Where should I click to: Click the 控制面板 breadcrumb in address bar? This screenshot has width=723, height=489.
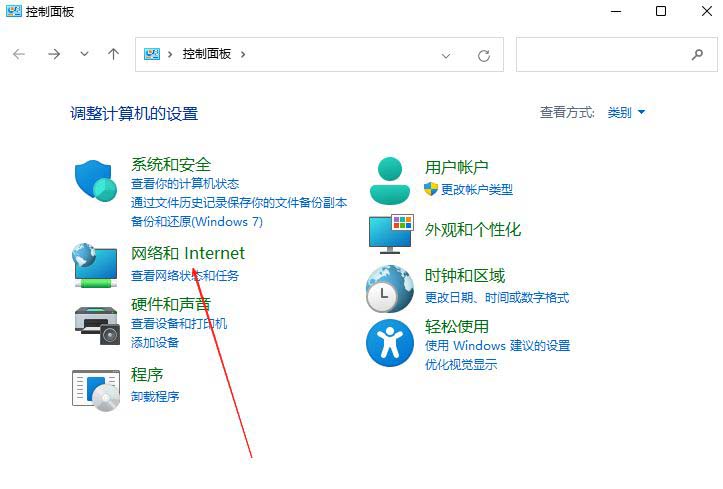point(206,54)
